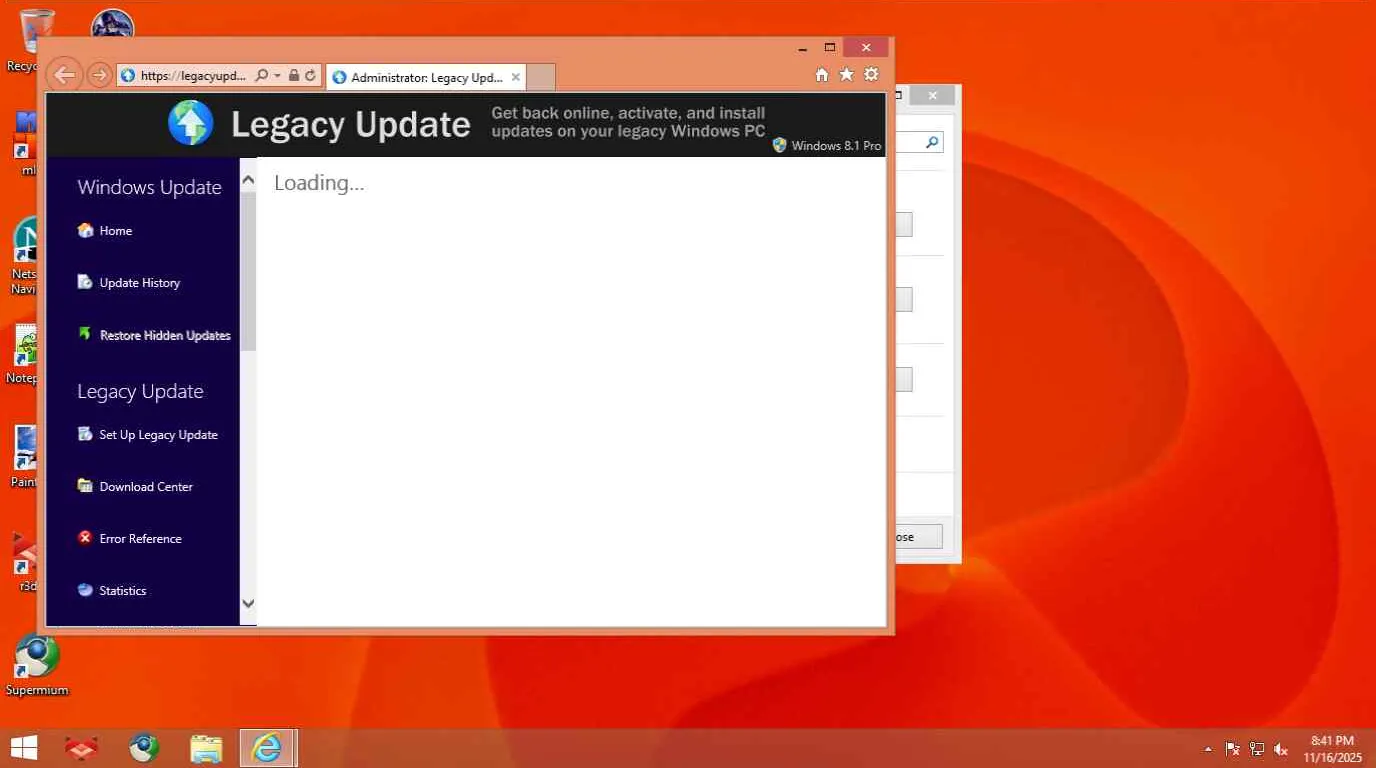Open a new tab with the blank tab button
Image resolution: width=1376 pixels, height=768 pixels.
pyautogui.click(x=540, y=77)
